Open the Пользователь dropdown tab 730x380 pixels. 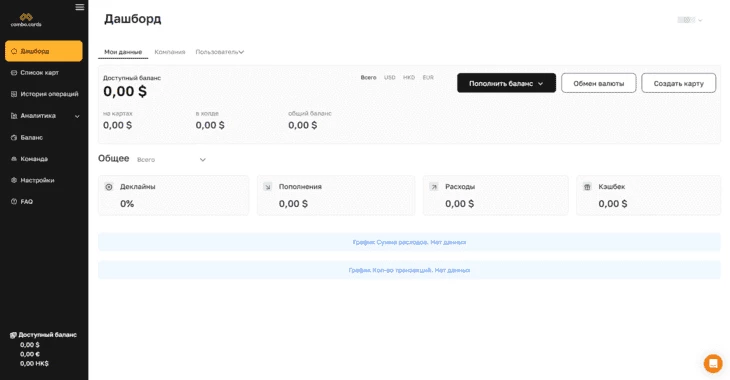pyautogui.click(x=220, y=52)
